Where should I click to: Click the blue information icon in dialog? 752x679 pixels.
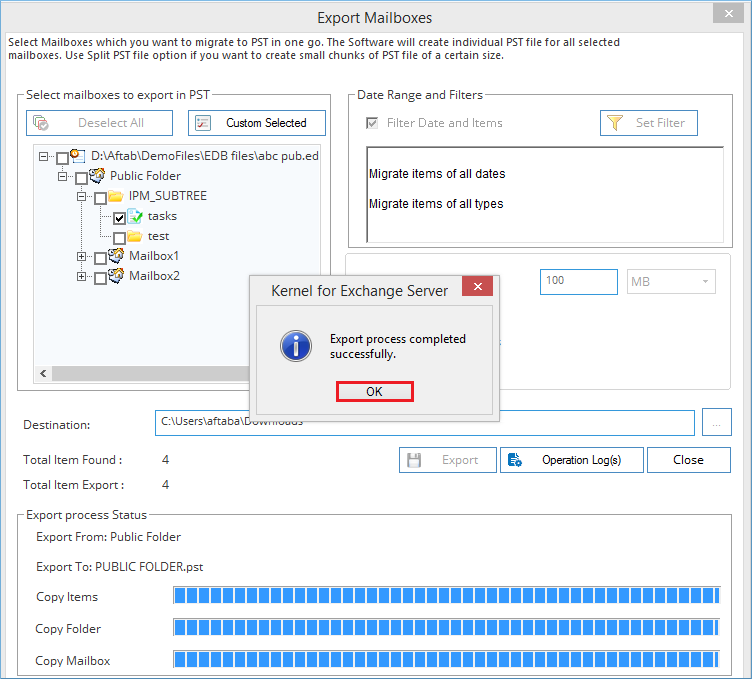(x=296, y=346)
